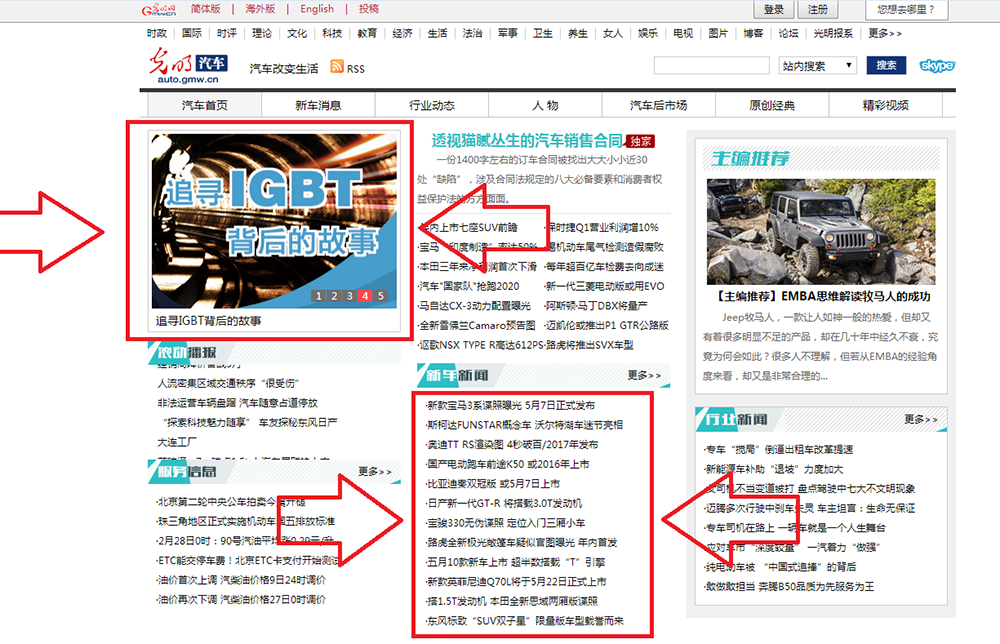Click the 登录 login button
Viewport: 1000px width, 644px height.
[x=774, y=9]
